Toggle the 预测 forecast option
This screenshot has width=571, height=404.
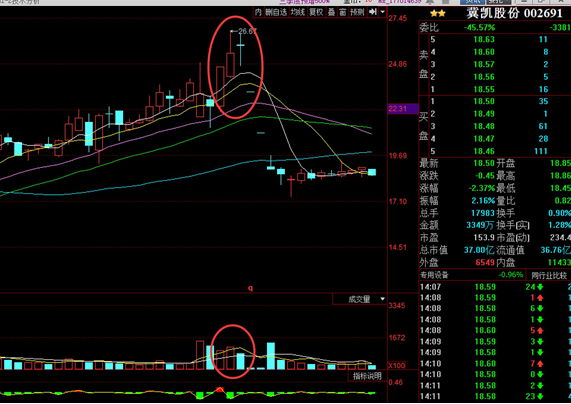click(x=357, y=12)
